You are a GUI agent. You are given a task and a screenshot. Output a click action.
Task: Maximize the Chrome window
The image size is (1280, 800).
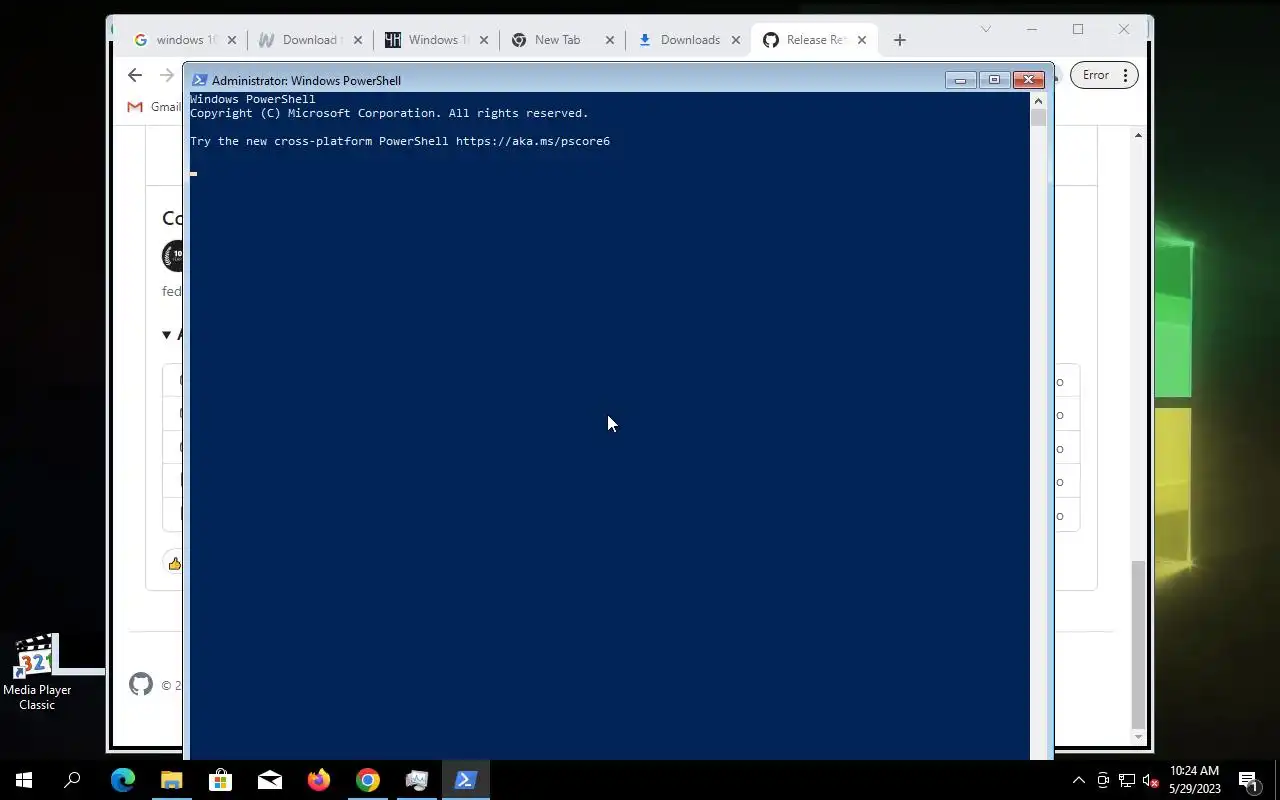[1078, 29]
